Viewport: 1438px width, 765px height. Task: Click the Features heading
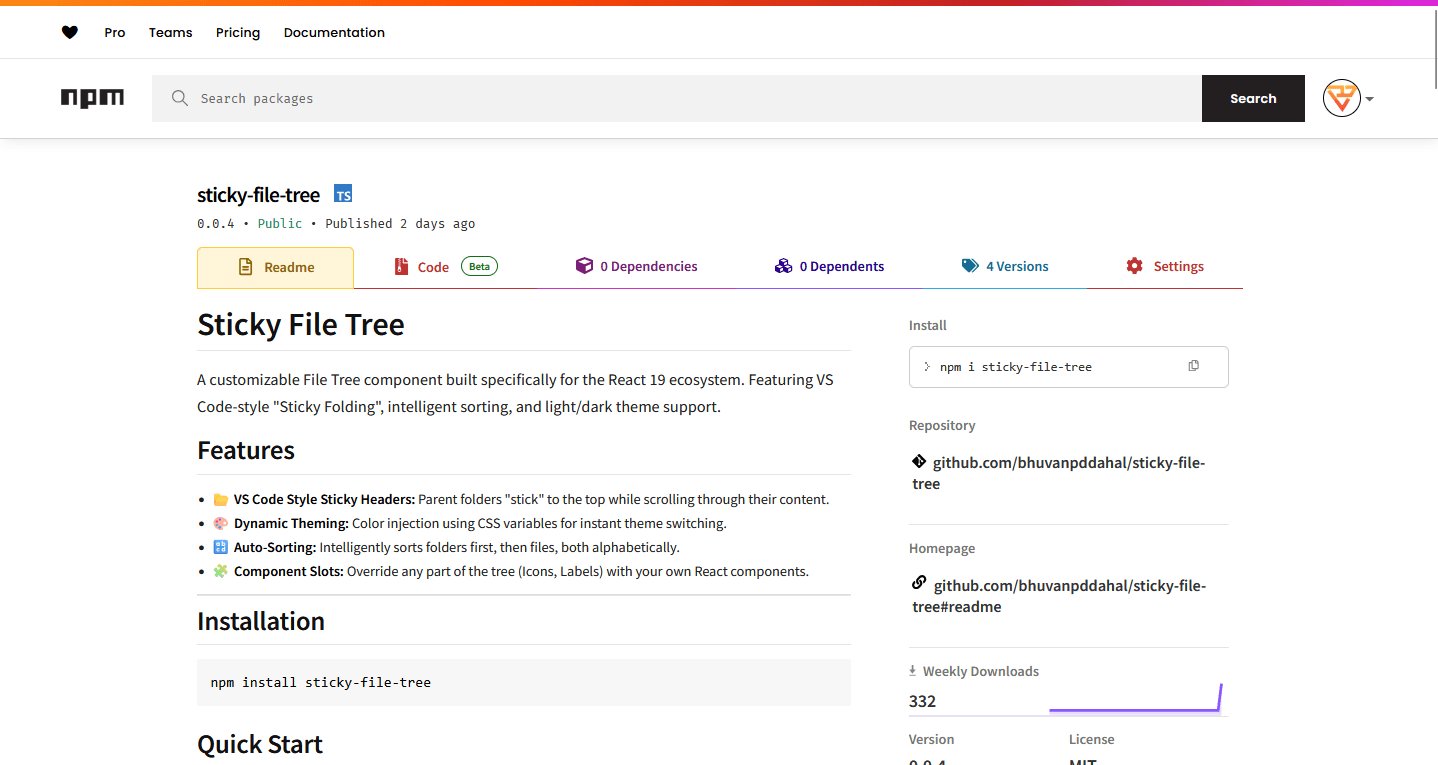click(246, 450)
